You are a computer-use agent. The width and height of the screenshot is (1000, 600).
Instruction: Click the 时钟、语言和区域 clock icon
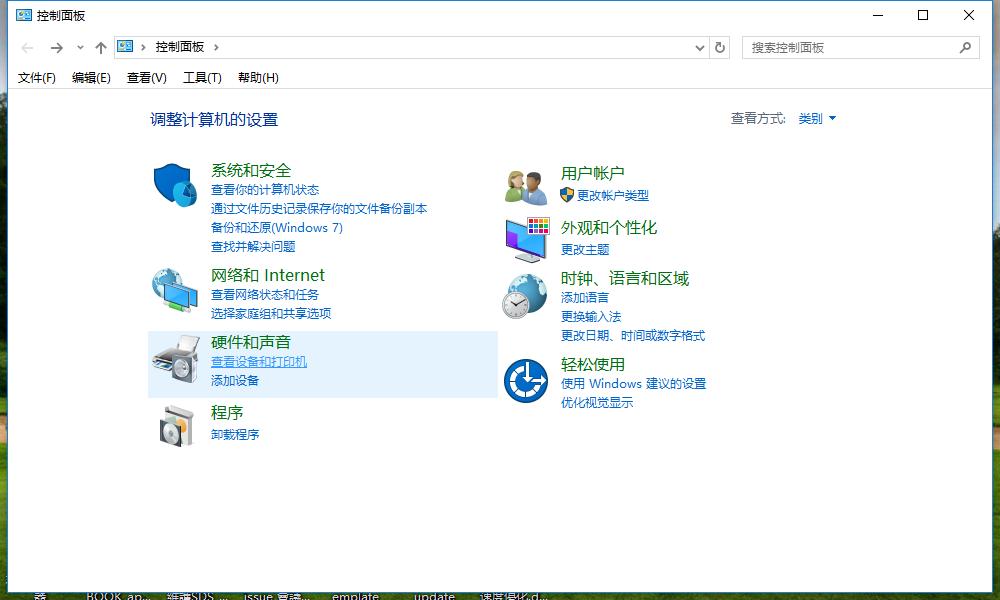(524, 297)
